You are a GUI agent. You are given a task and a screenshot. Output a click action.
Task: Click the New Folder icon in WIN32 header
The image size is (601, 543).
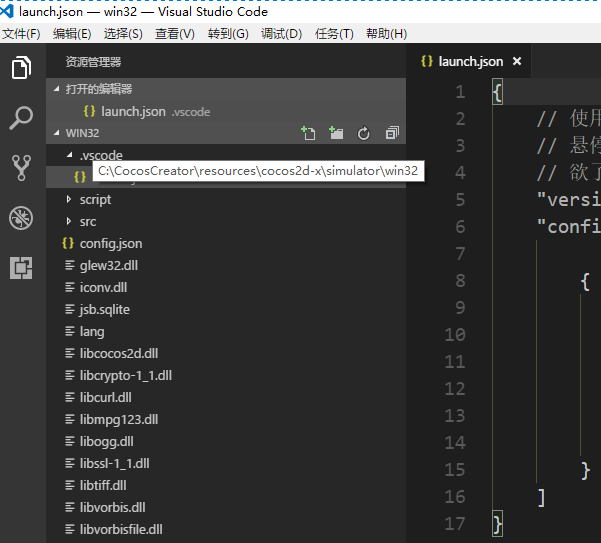pos(336,133)
